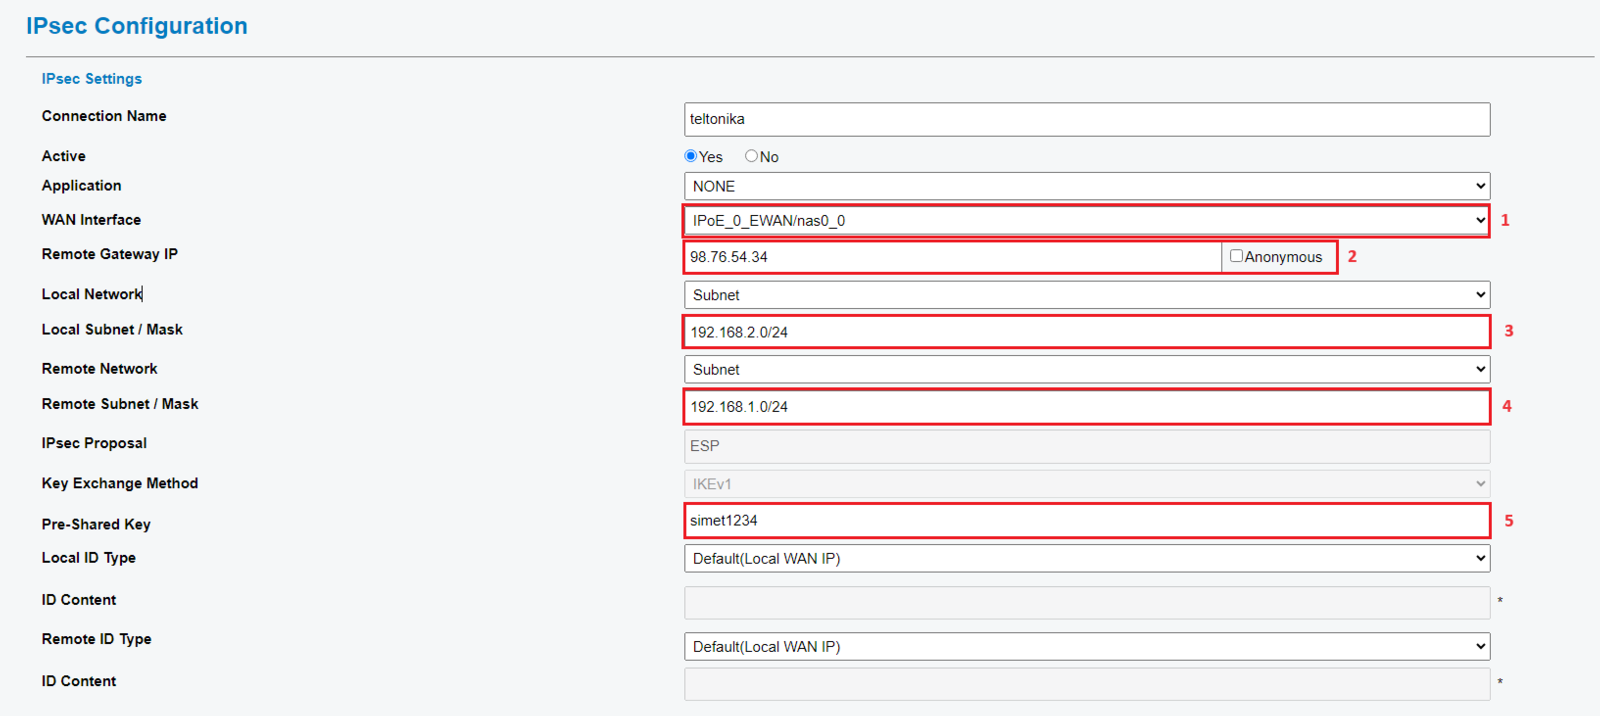Select the Yes radio button for Active
Screen dimensions: 1600x716
pyautogui.click(x=690, y=156)
